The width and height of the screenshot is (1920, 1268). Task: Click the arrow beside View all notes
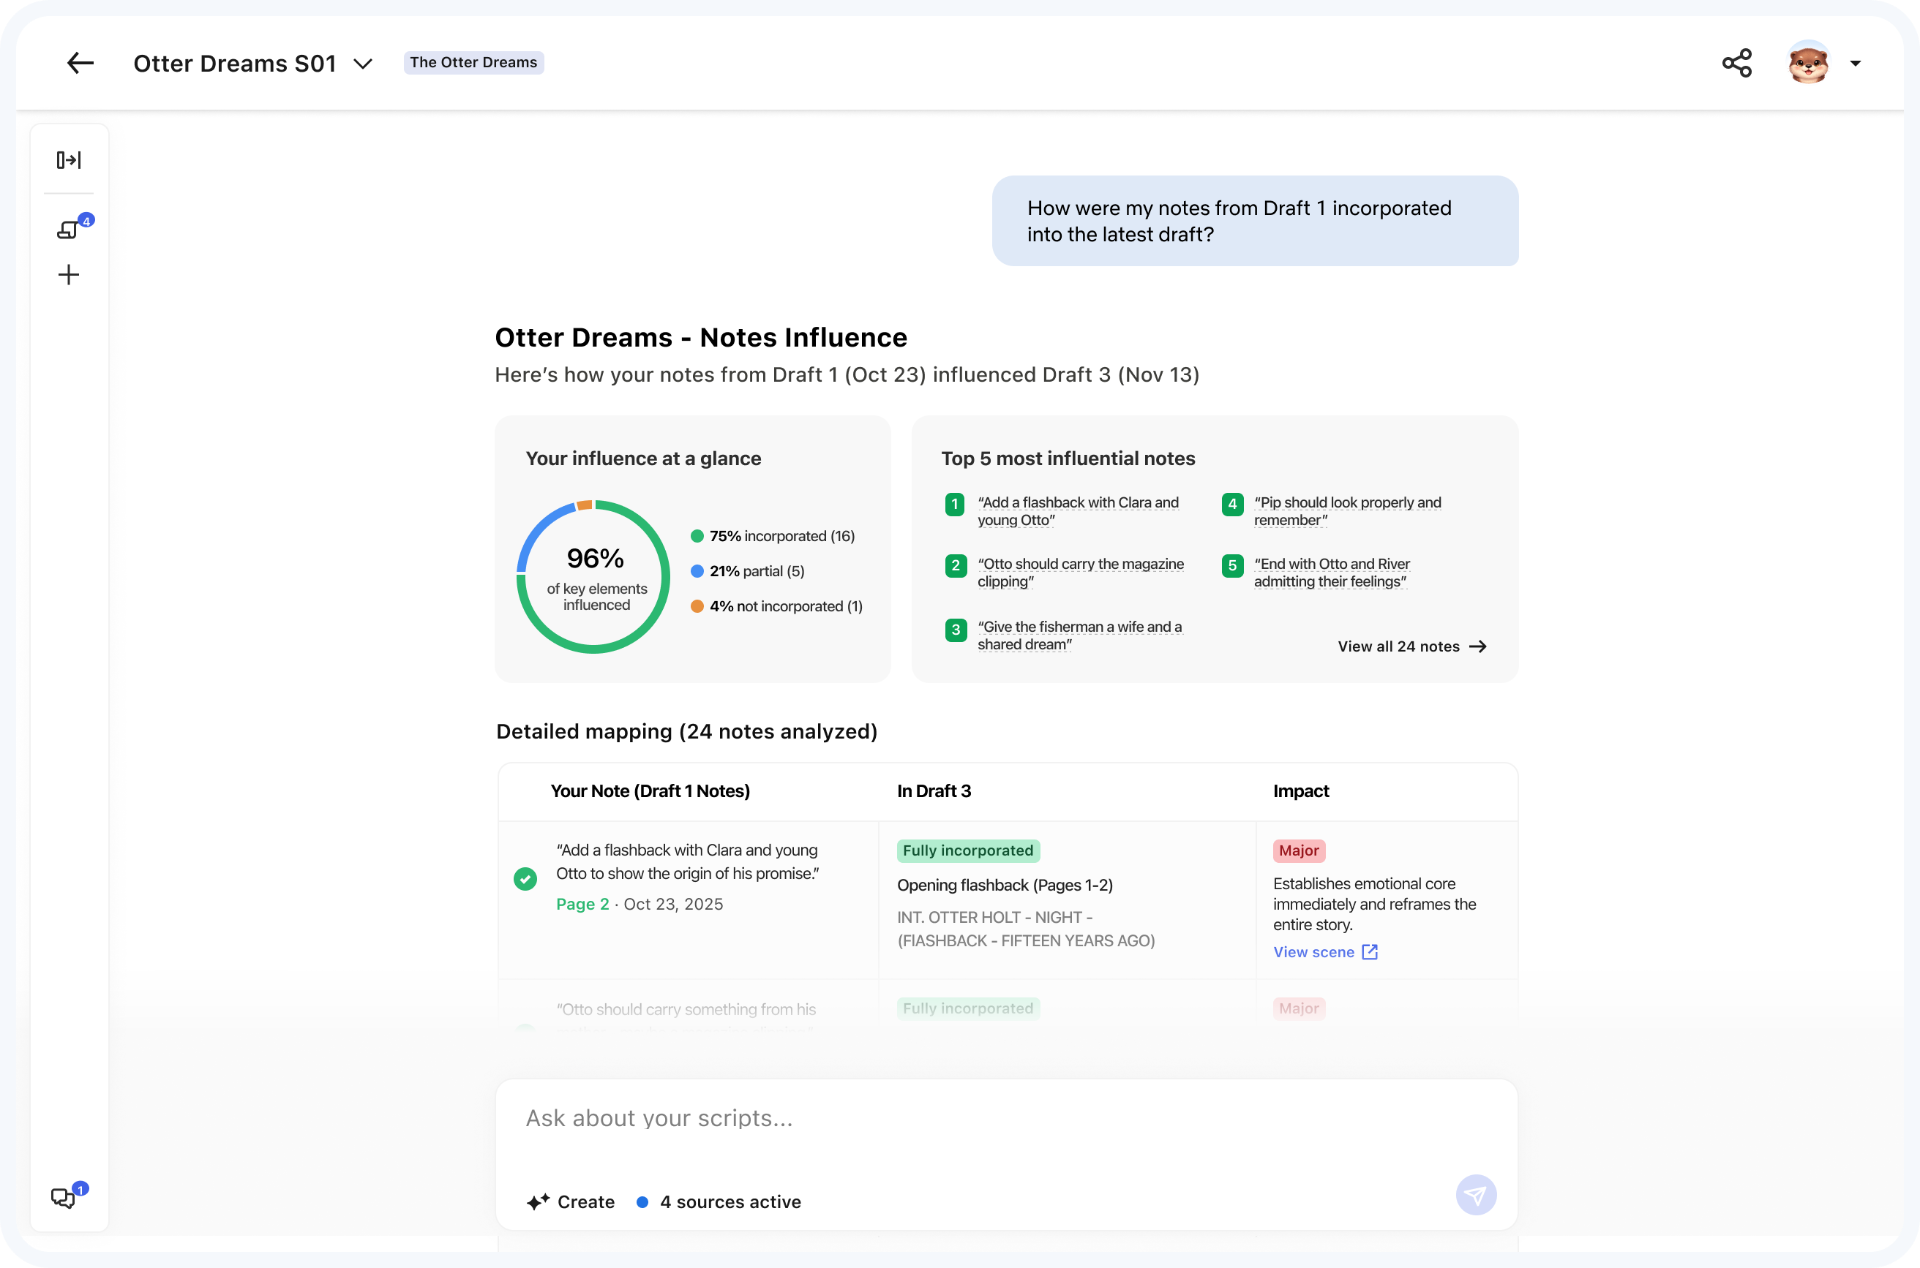coord(1478,647)
